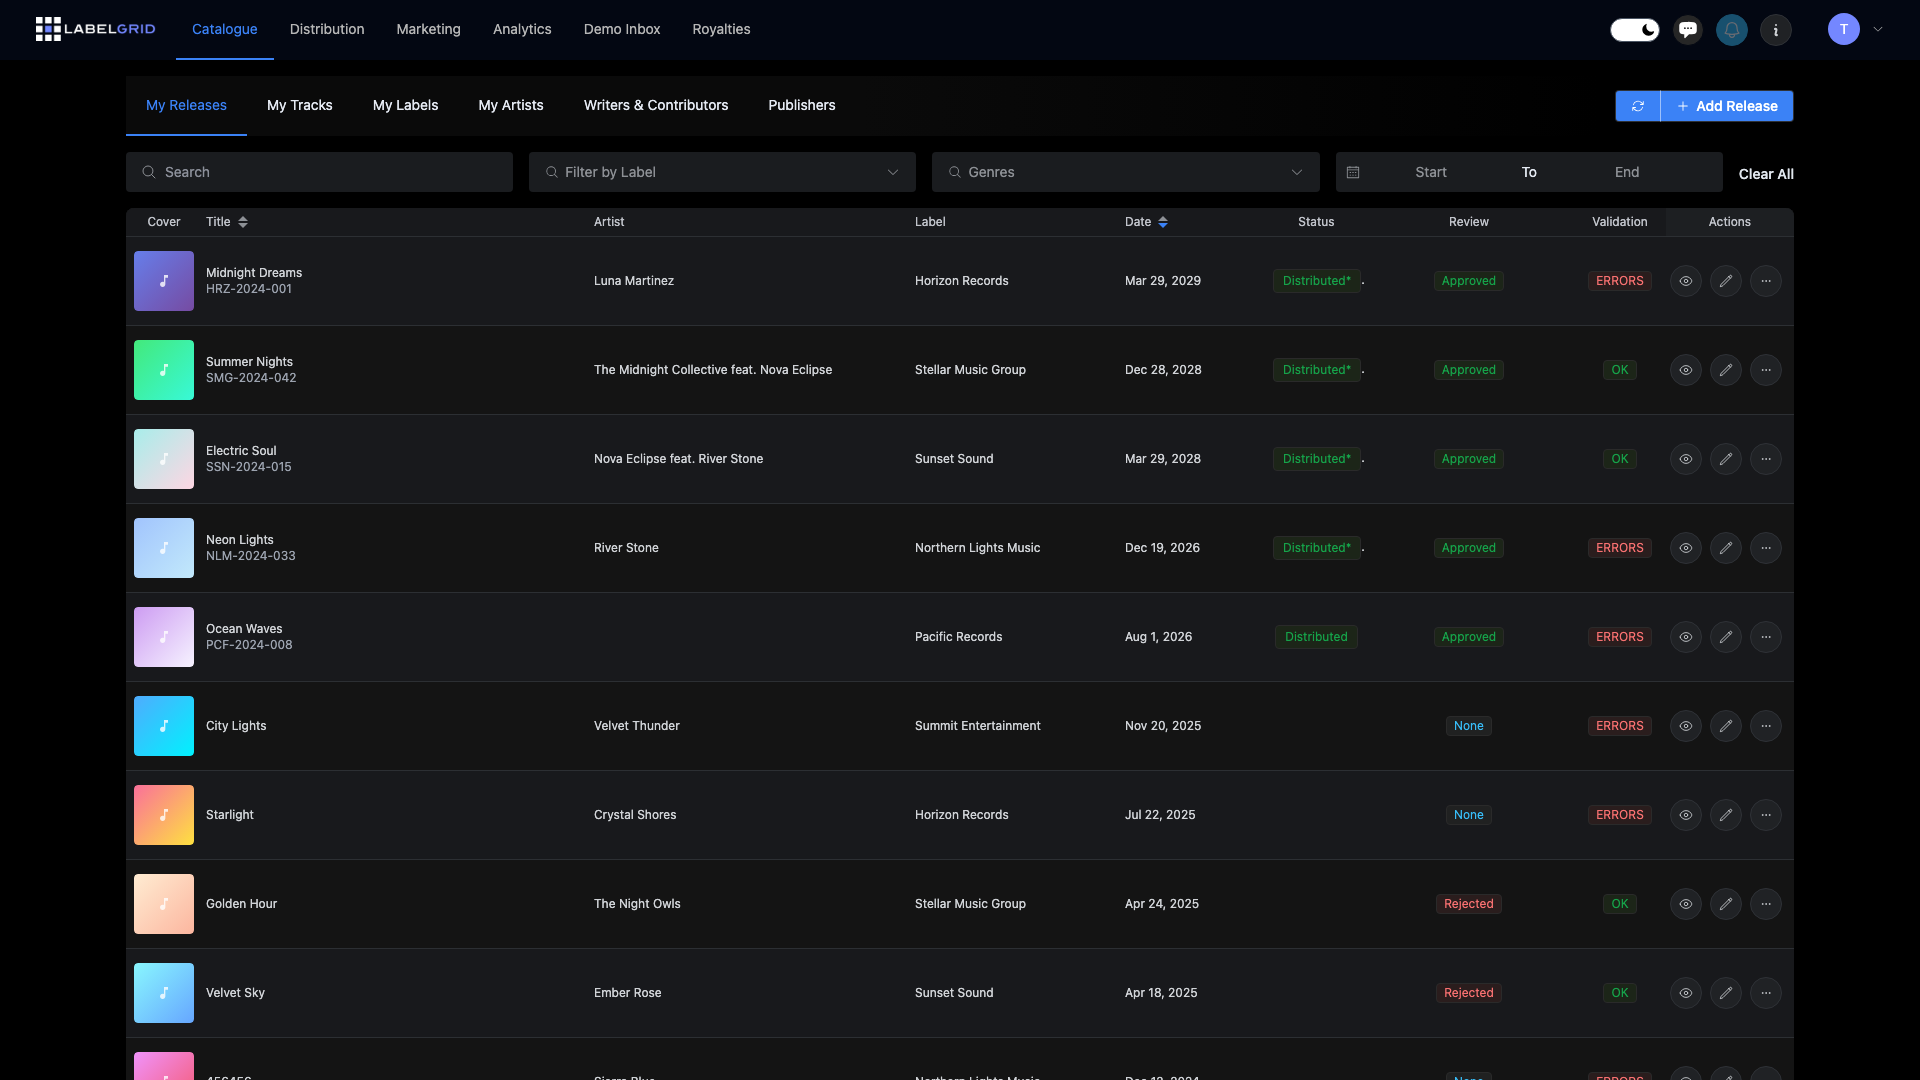View the Ocean Waves release
Viewport: 1920px width, 1080px height.
1686,637
